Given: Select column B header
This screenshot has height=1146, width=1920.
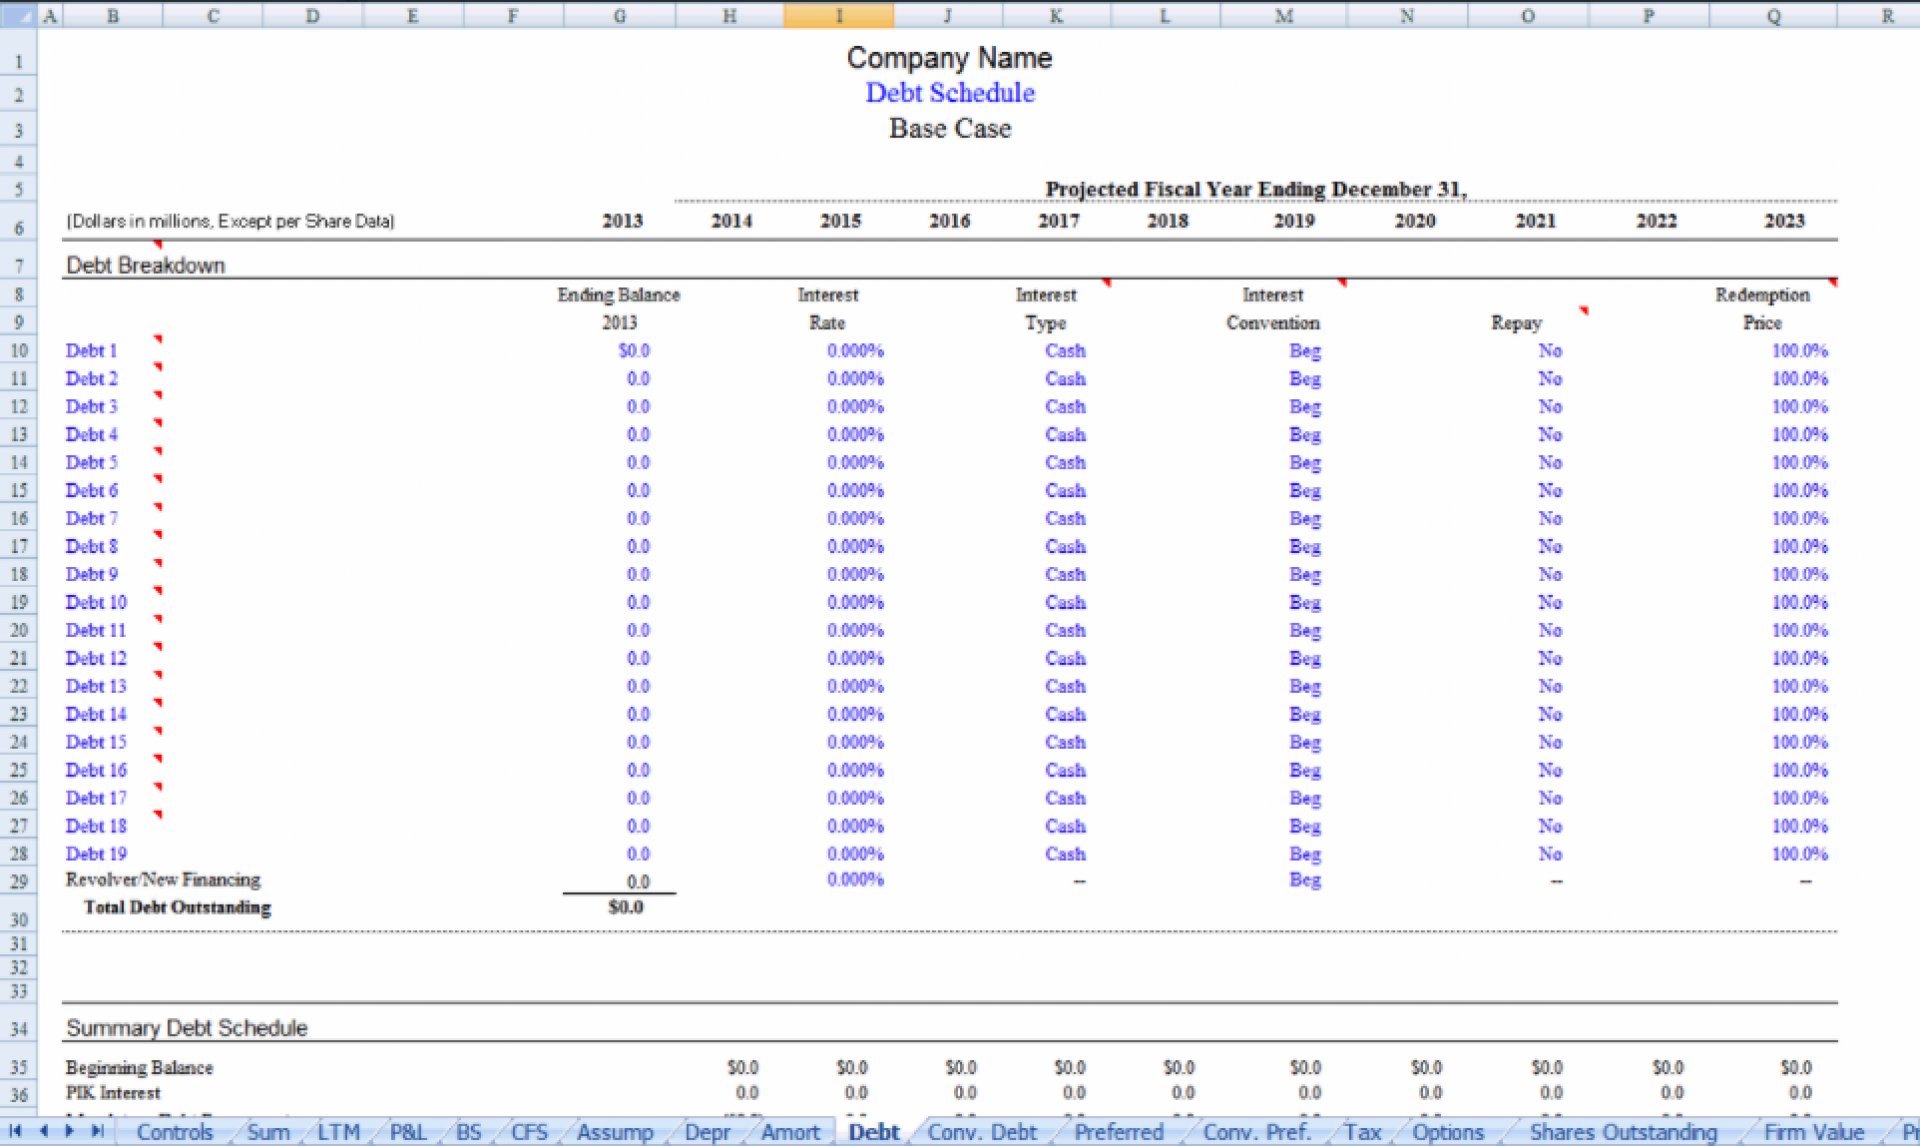Looking at the screenshot, I should pos(112,15).
